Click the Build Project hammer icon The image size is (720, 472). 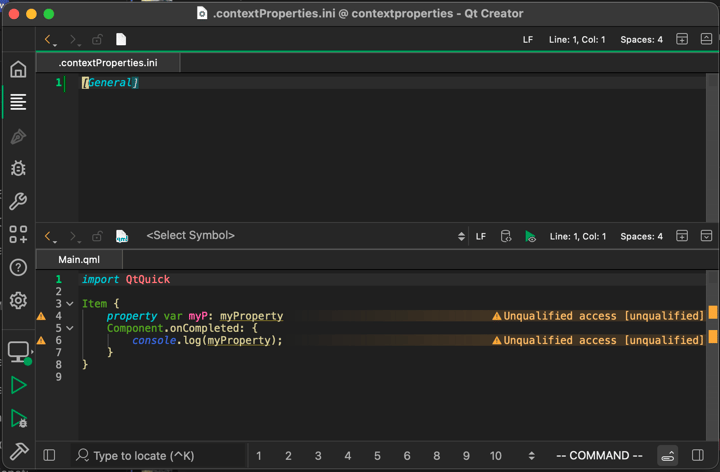click(18, 452)
